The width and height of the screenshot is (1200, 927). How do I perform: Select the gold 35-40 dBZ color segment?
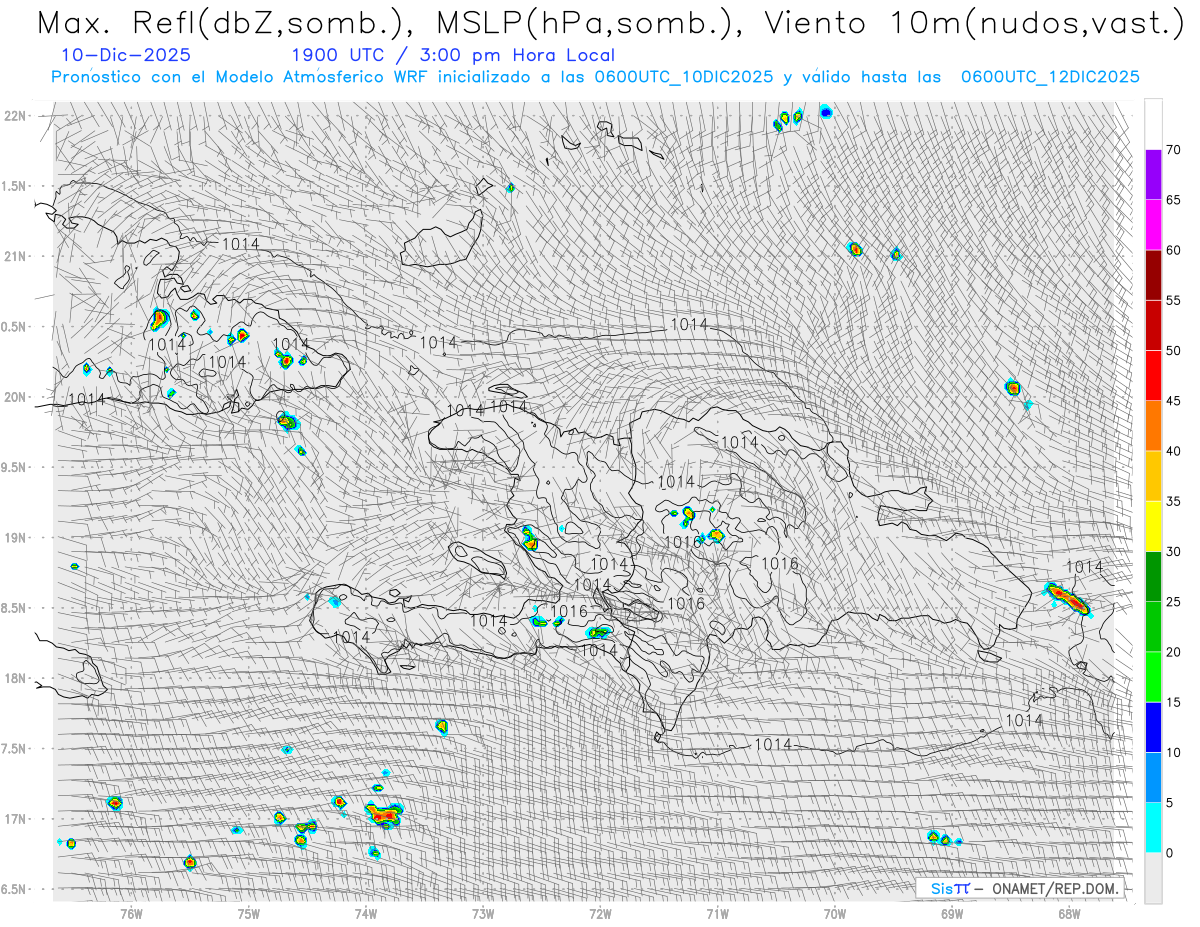1153,476
